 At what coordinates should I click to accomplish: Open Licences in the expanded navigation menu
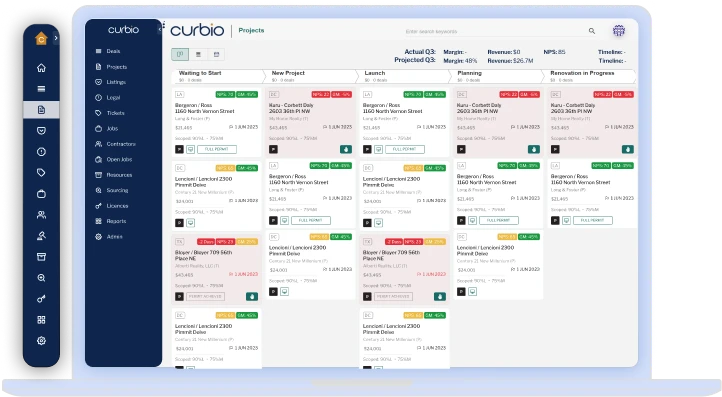point(112,206)
